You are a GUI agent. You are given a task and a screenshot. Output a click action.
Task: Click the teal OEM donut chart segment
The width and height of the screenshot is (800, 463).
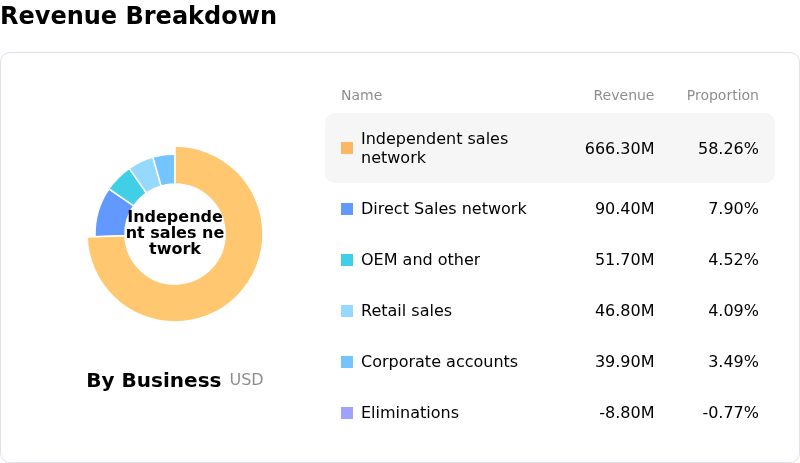tap(126, 186)
